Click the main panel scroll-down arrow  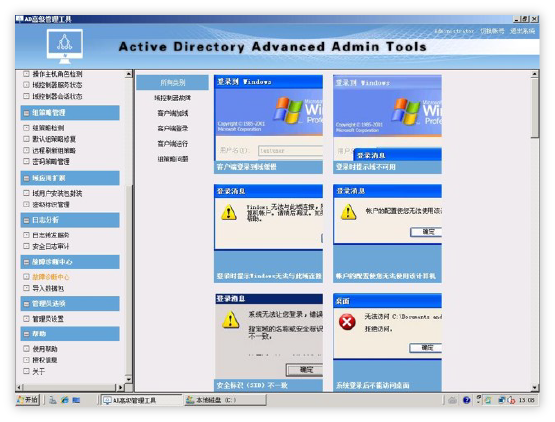coord(534,387)
